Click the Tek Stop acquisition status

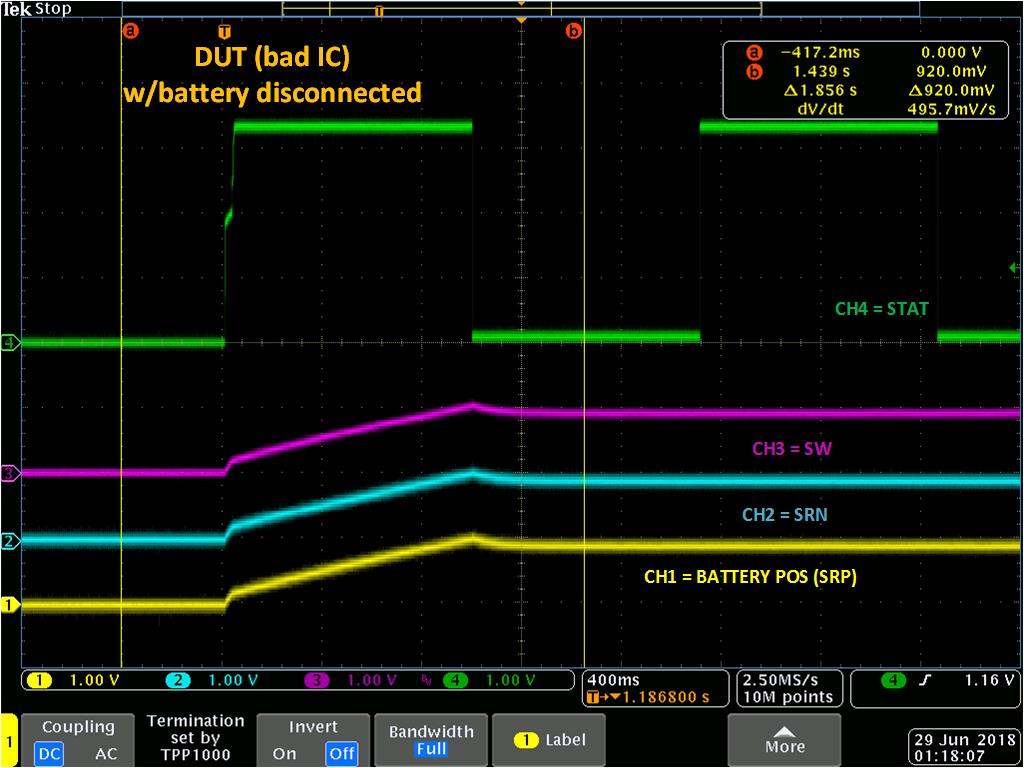pyautogui.click(x=36, y=9)
